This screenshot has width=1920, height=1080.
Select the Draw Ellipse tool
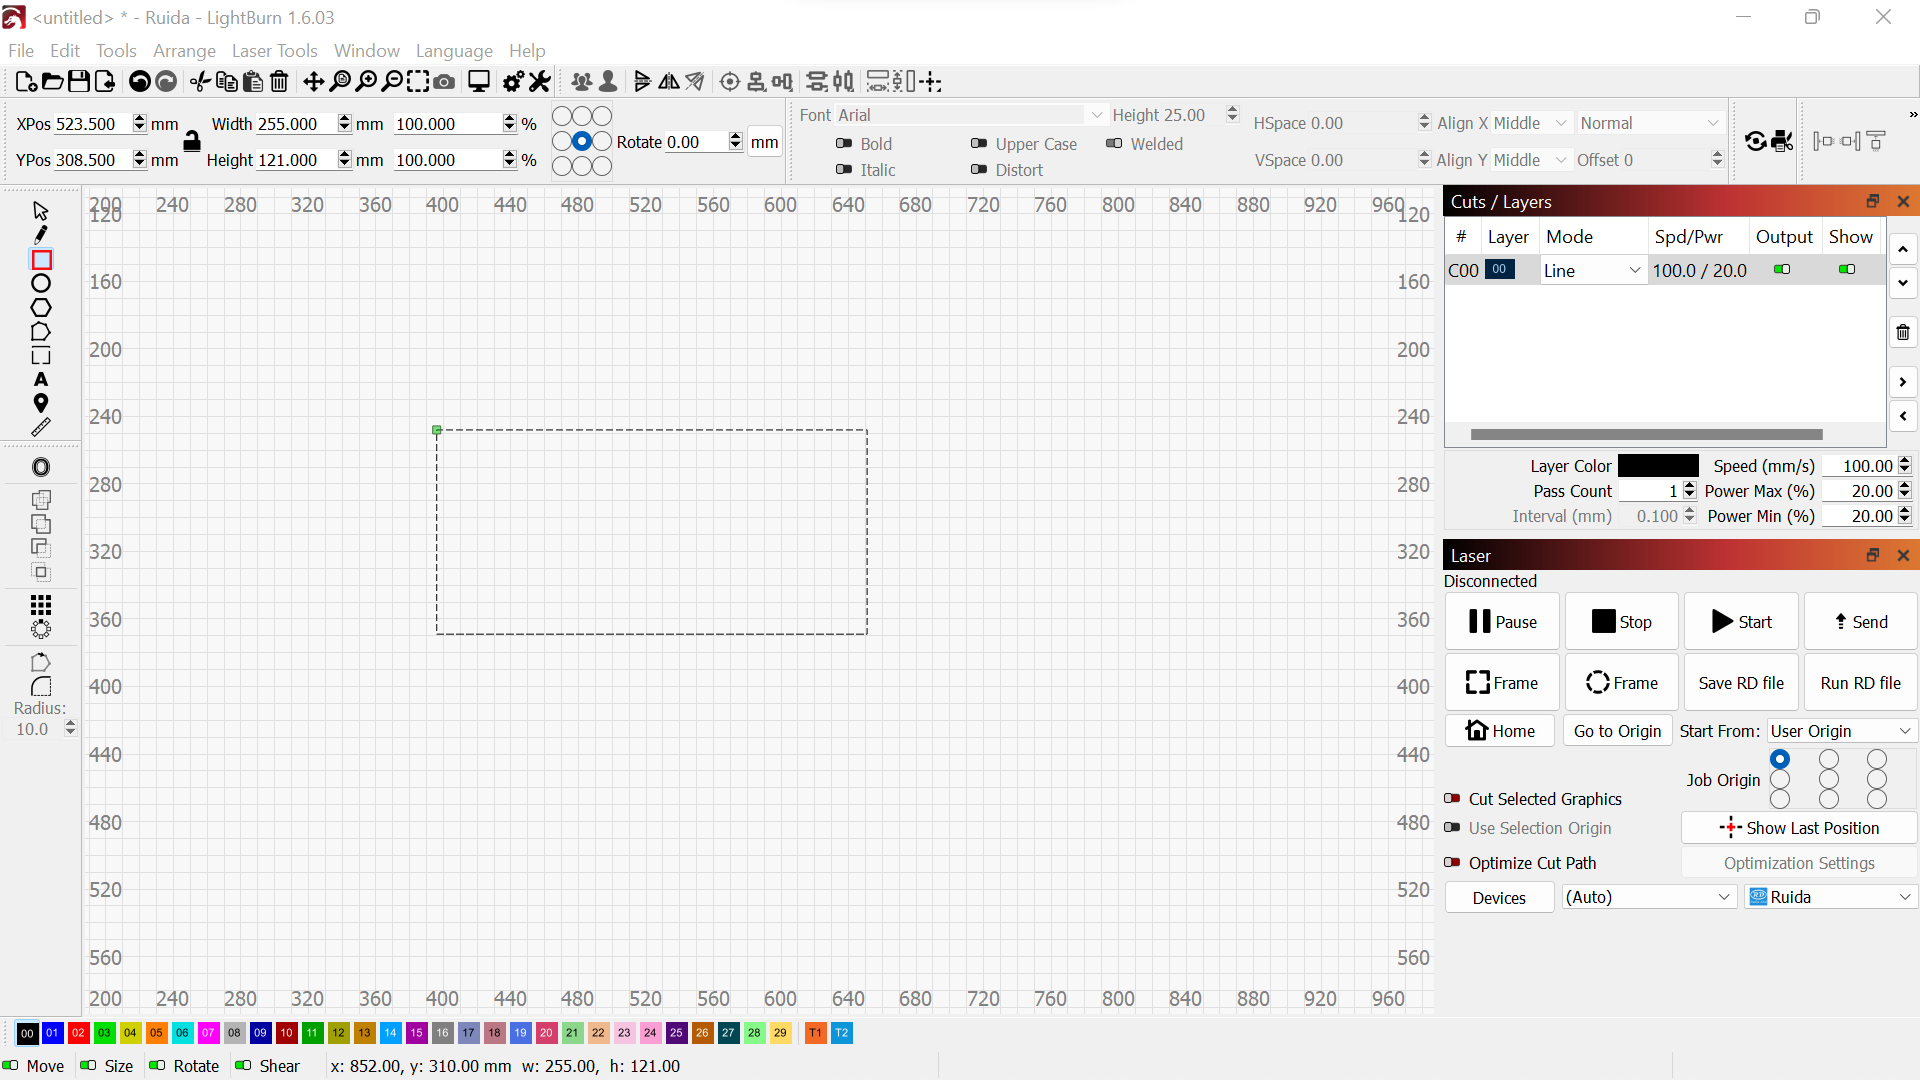(41, 284)
